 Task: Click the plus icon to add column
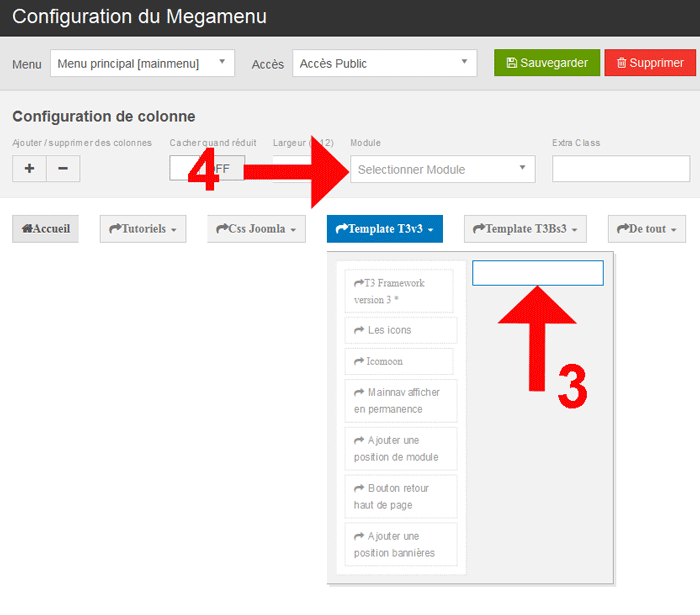click(29, 169)
